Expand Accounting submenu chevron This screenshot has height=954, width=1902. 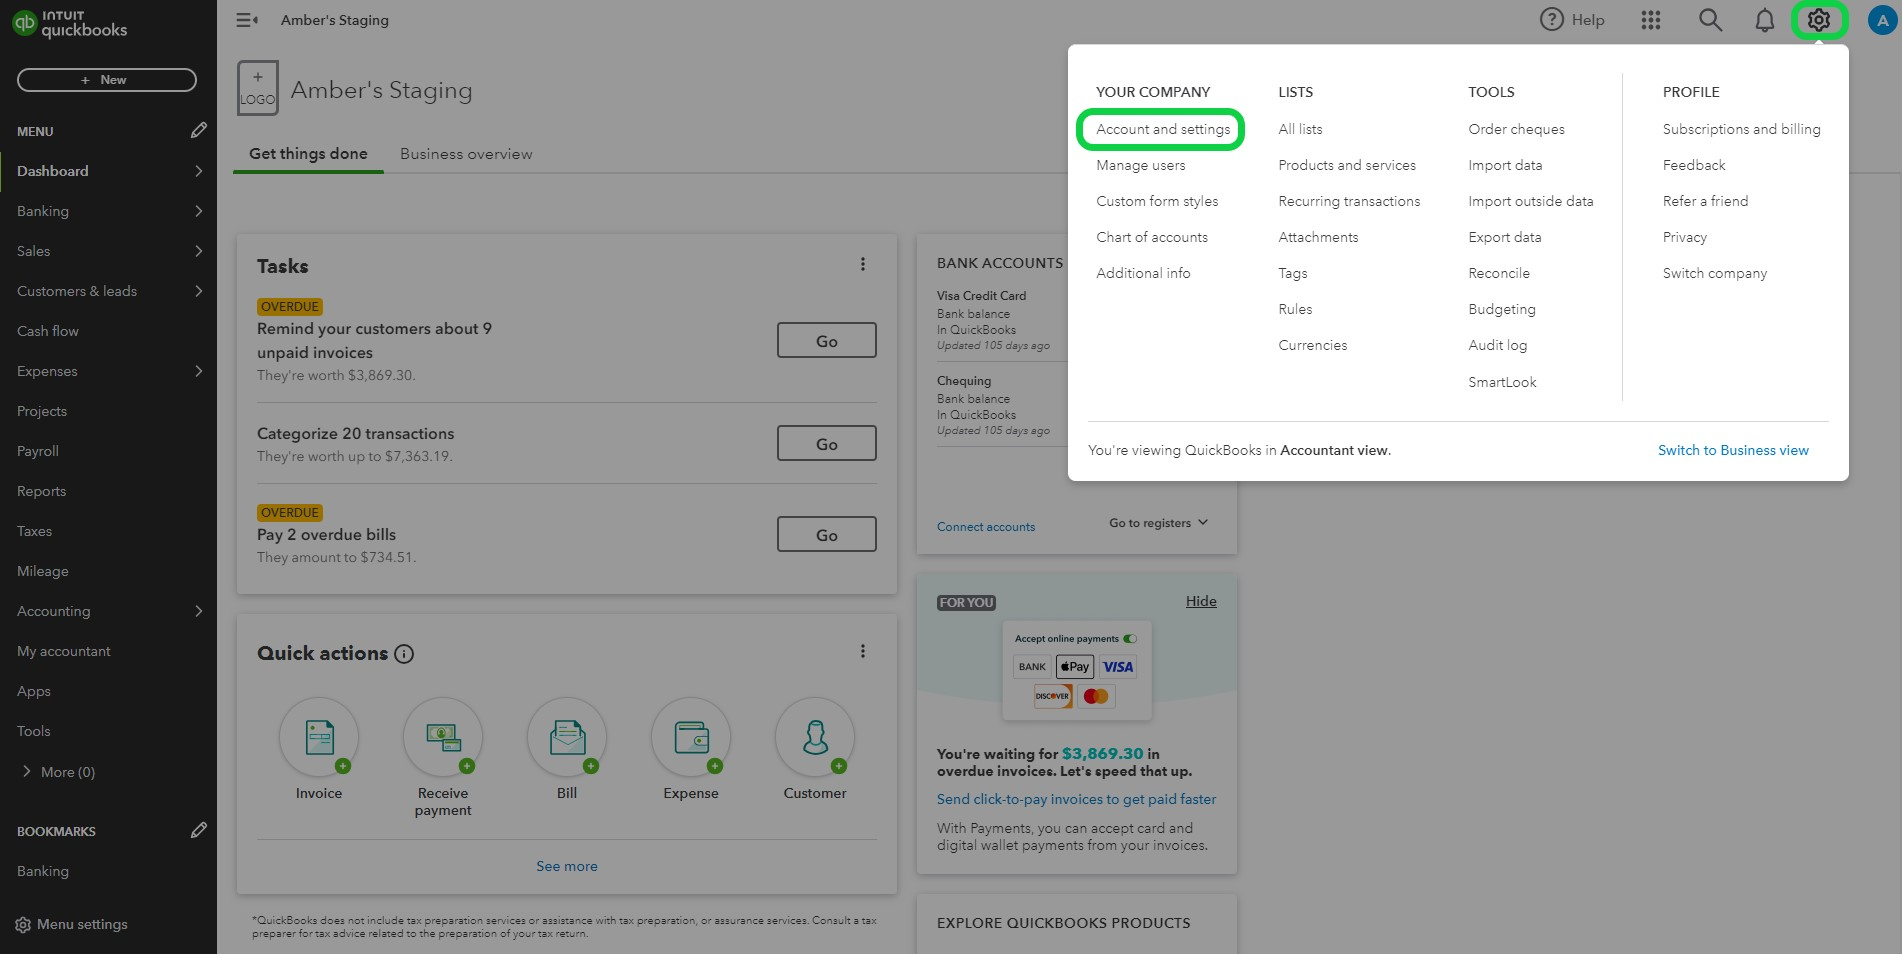(x=198, y=611)
